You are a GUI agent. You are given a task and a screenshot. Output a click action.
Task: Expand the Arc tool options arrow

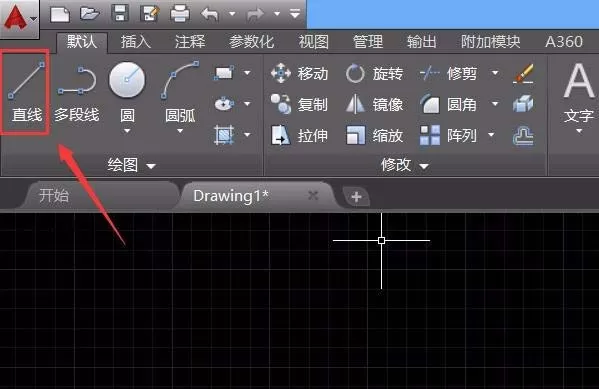point(180,131)
